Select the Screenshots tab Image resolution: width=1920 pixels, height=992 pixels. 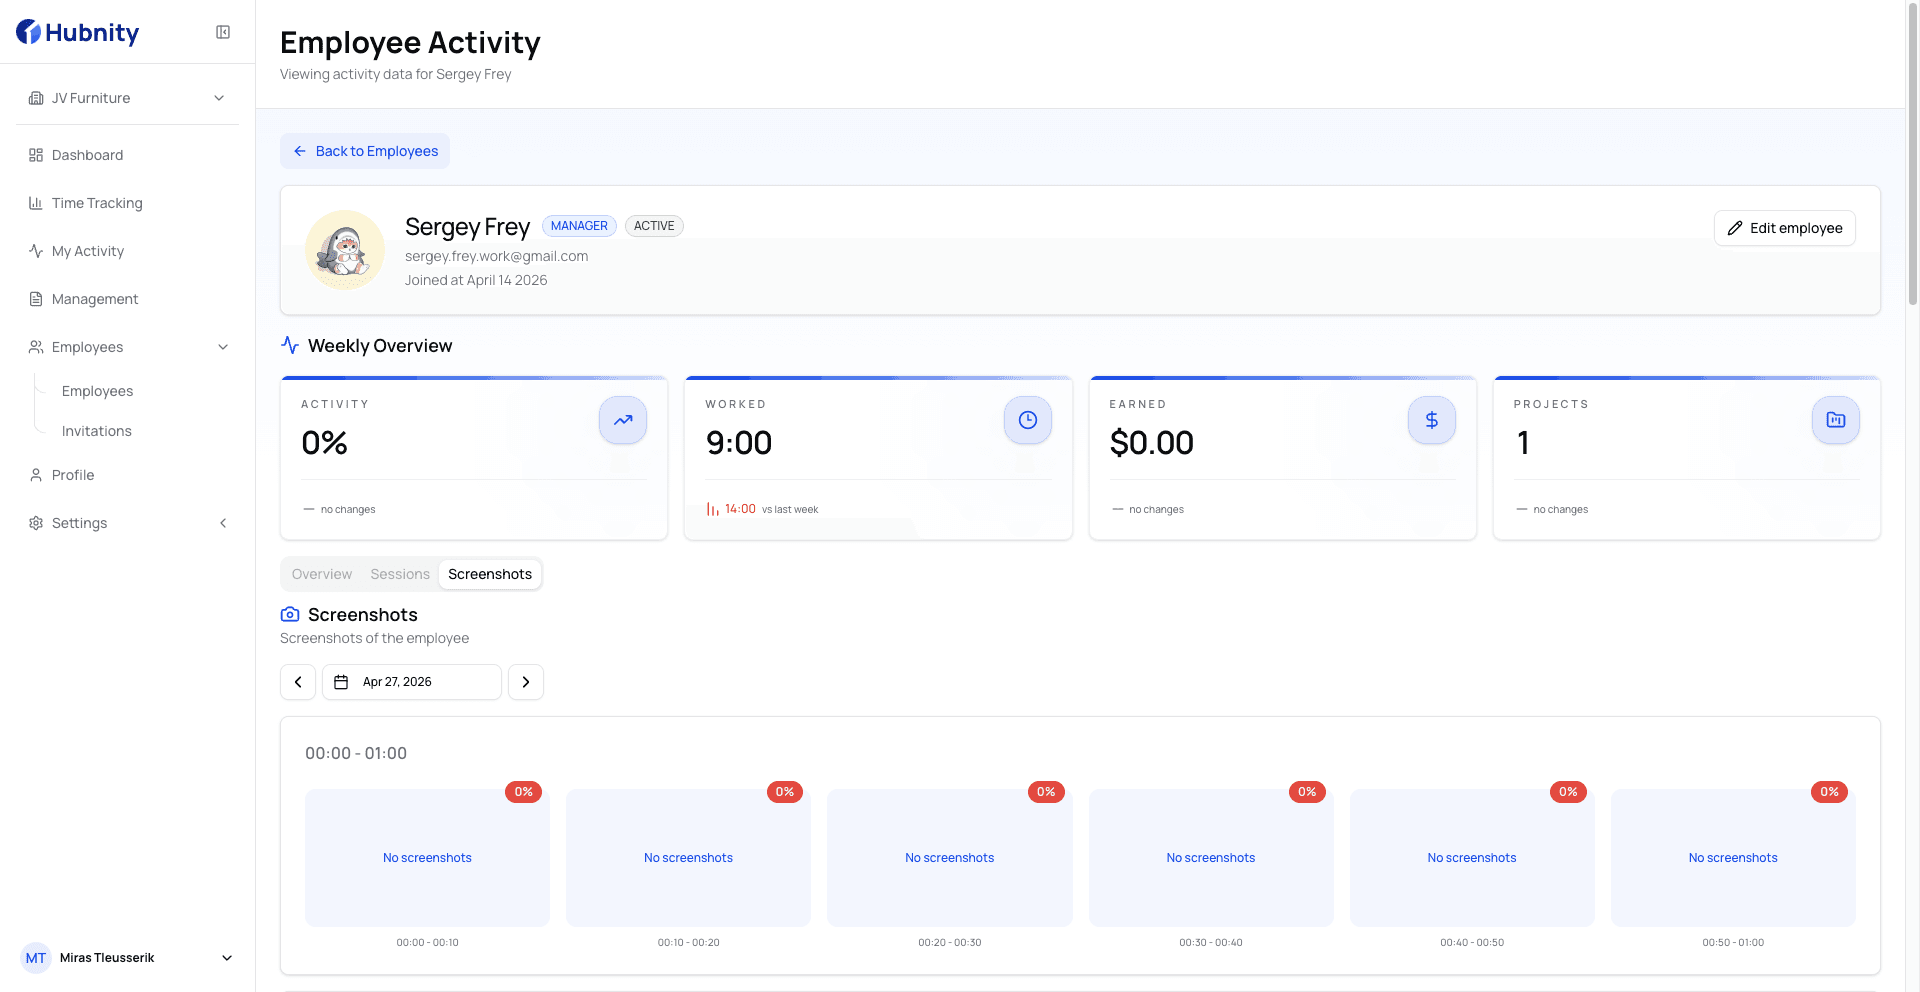pos(490,574)
